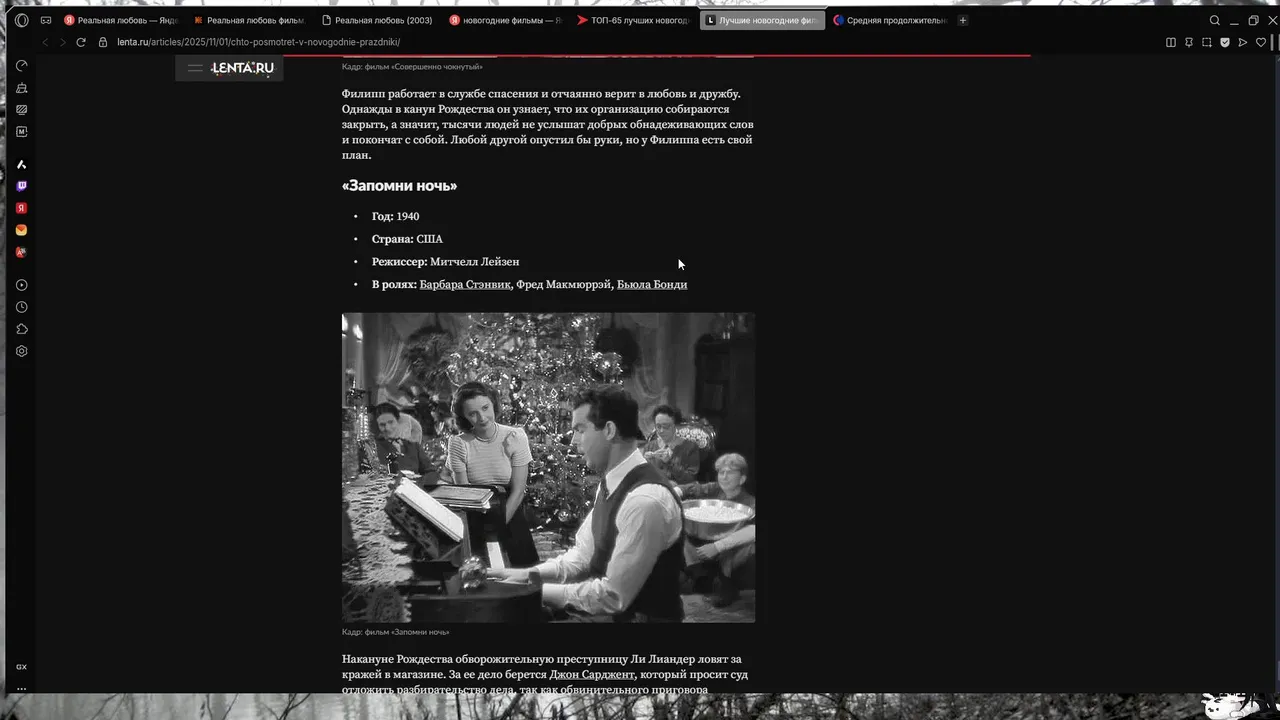Open split screen view icon in toolbar
Screen dimensions: 1280x720
1171,42
